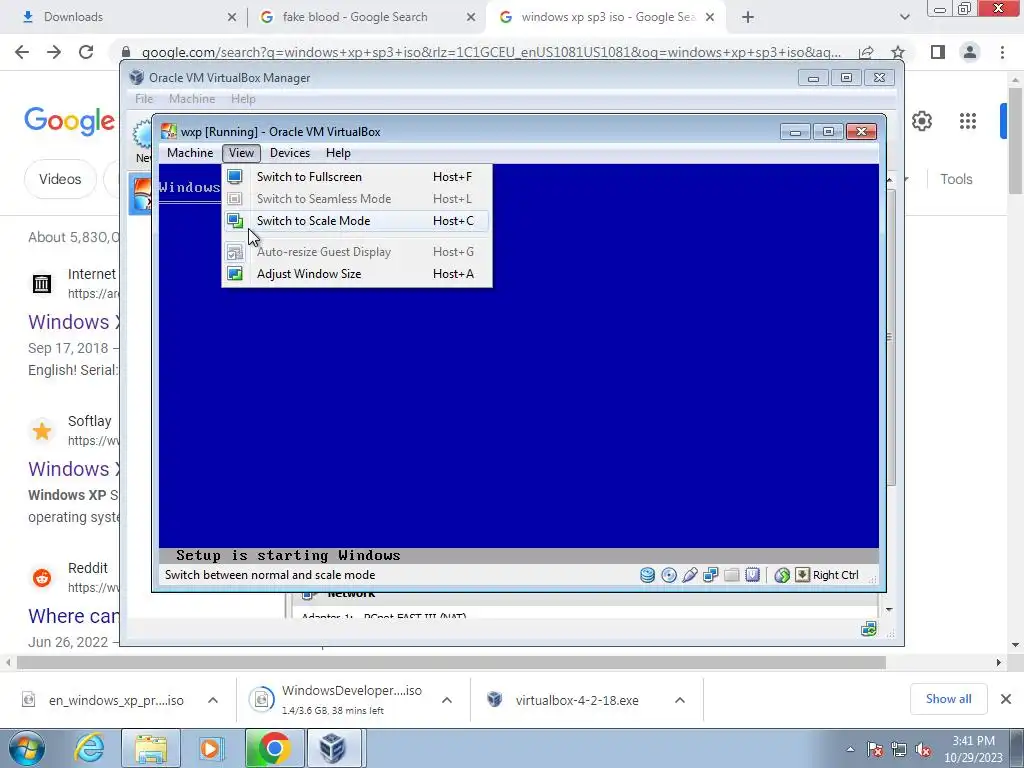Open the Help menu of wxp VM window
The image size is (1024, 768).
338,153
